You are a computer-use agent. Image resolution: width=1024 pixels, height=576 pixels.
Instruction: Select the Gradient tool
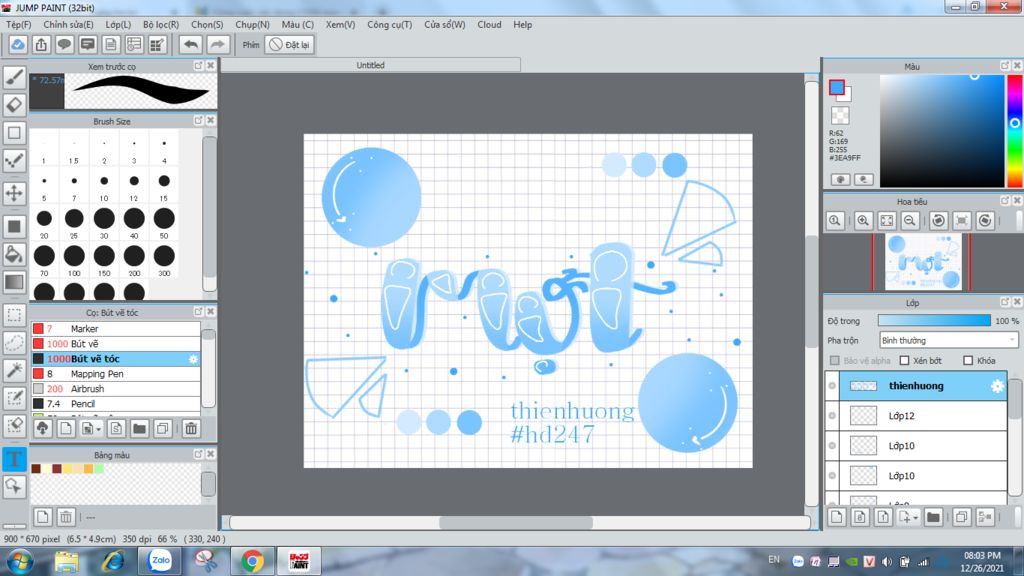pos(14,282)
